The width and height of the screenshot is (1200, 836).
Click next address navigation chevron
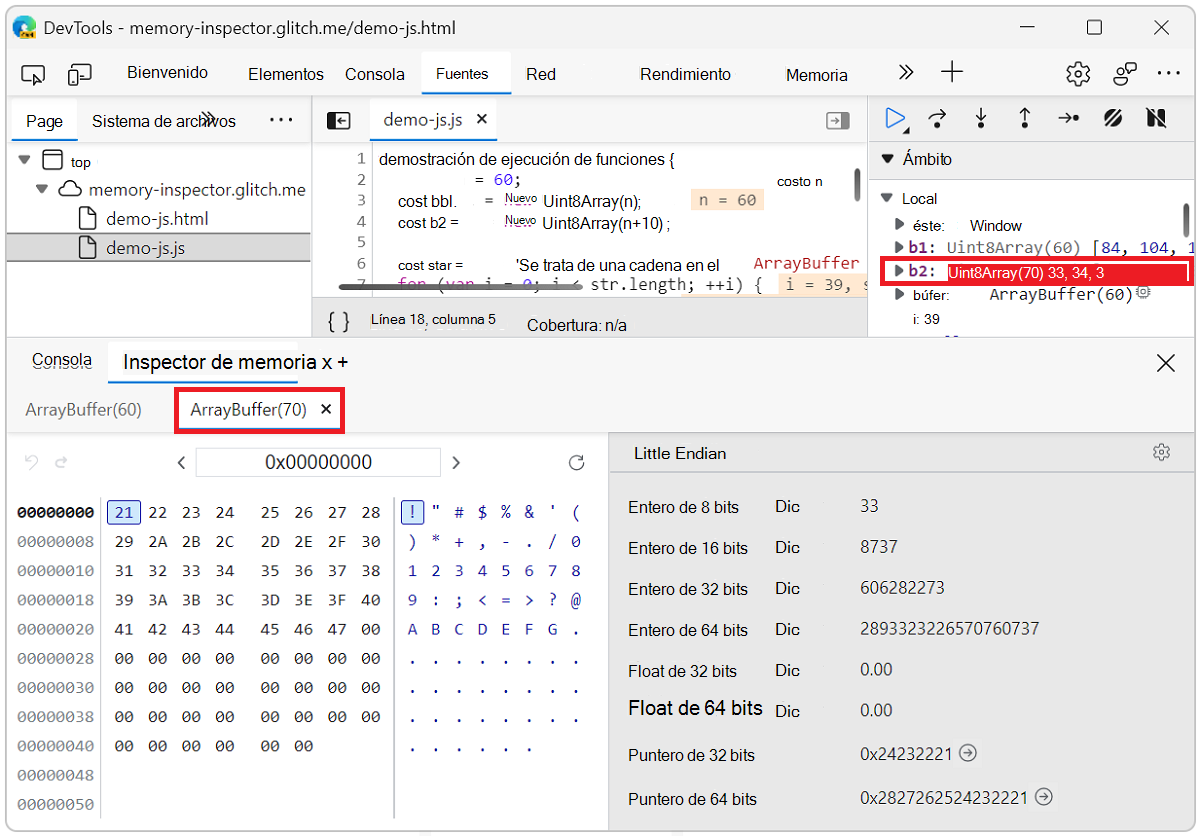[x=456, y=462]
